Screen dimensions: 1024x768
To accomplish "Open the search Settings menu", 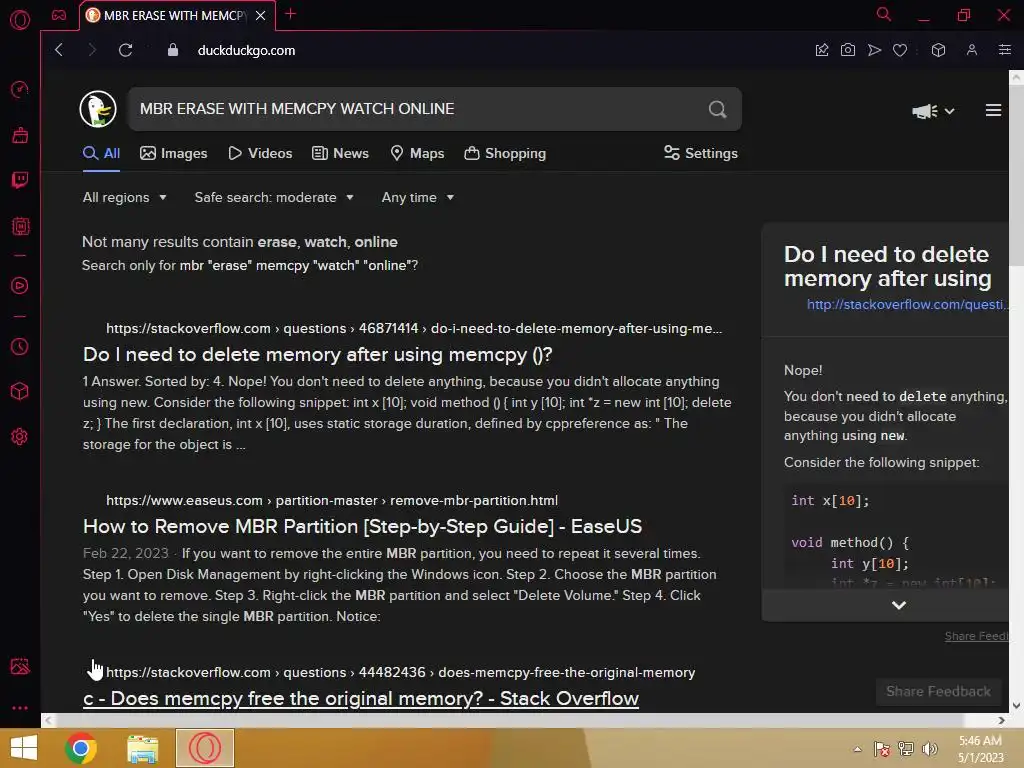I will tap(701, 153).
